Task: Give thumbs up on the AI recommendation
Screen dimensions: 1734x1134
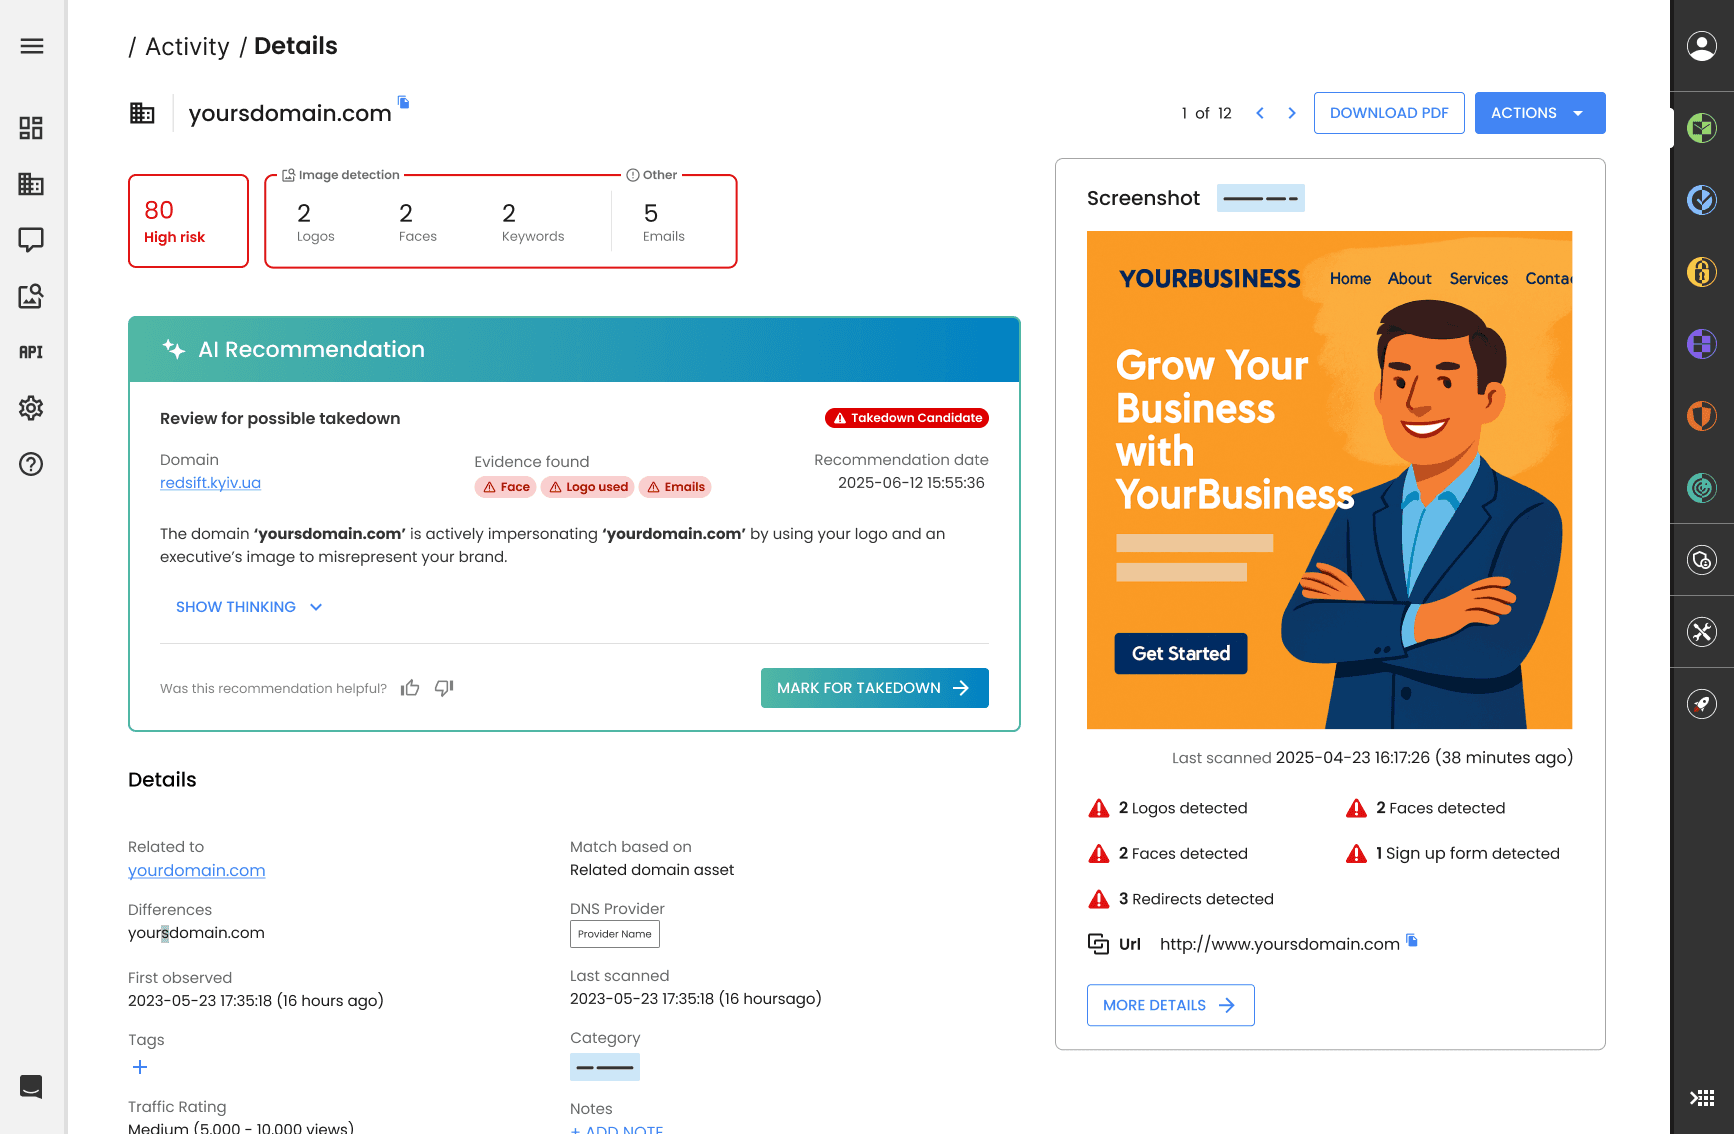Action: click(410, 687)
